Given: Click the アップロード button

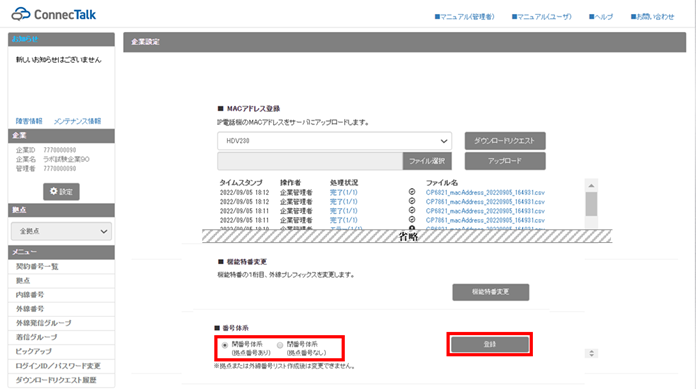Looking at the screenshot, I should (505, 161).
